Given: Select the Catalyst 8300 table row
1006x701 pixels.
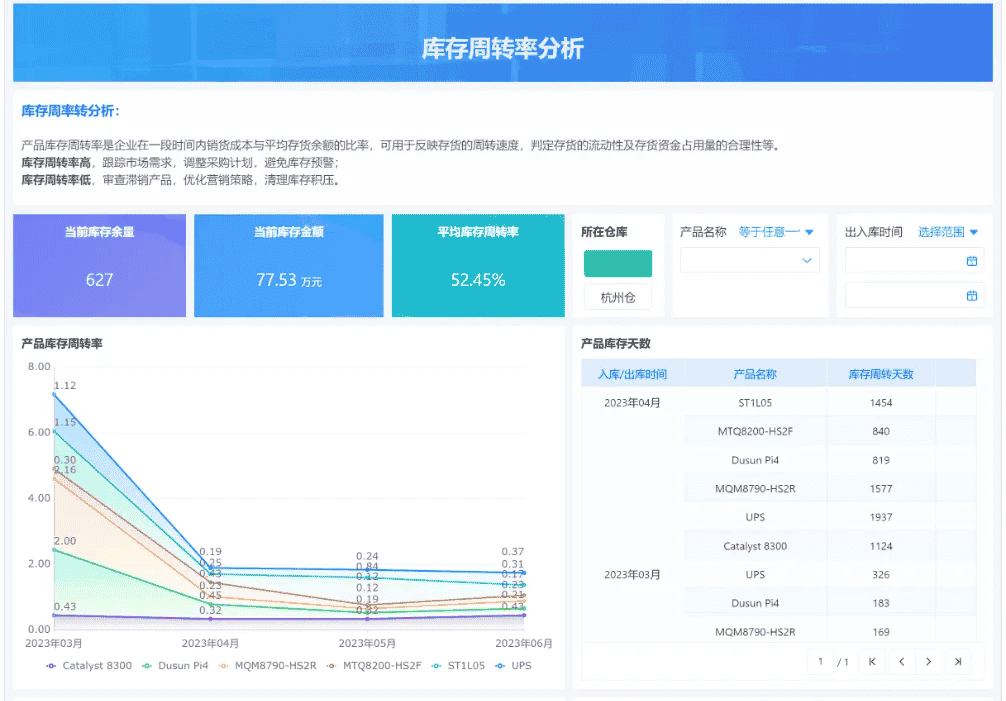Looking at the screenshot, I should [830, 546].
